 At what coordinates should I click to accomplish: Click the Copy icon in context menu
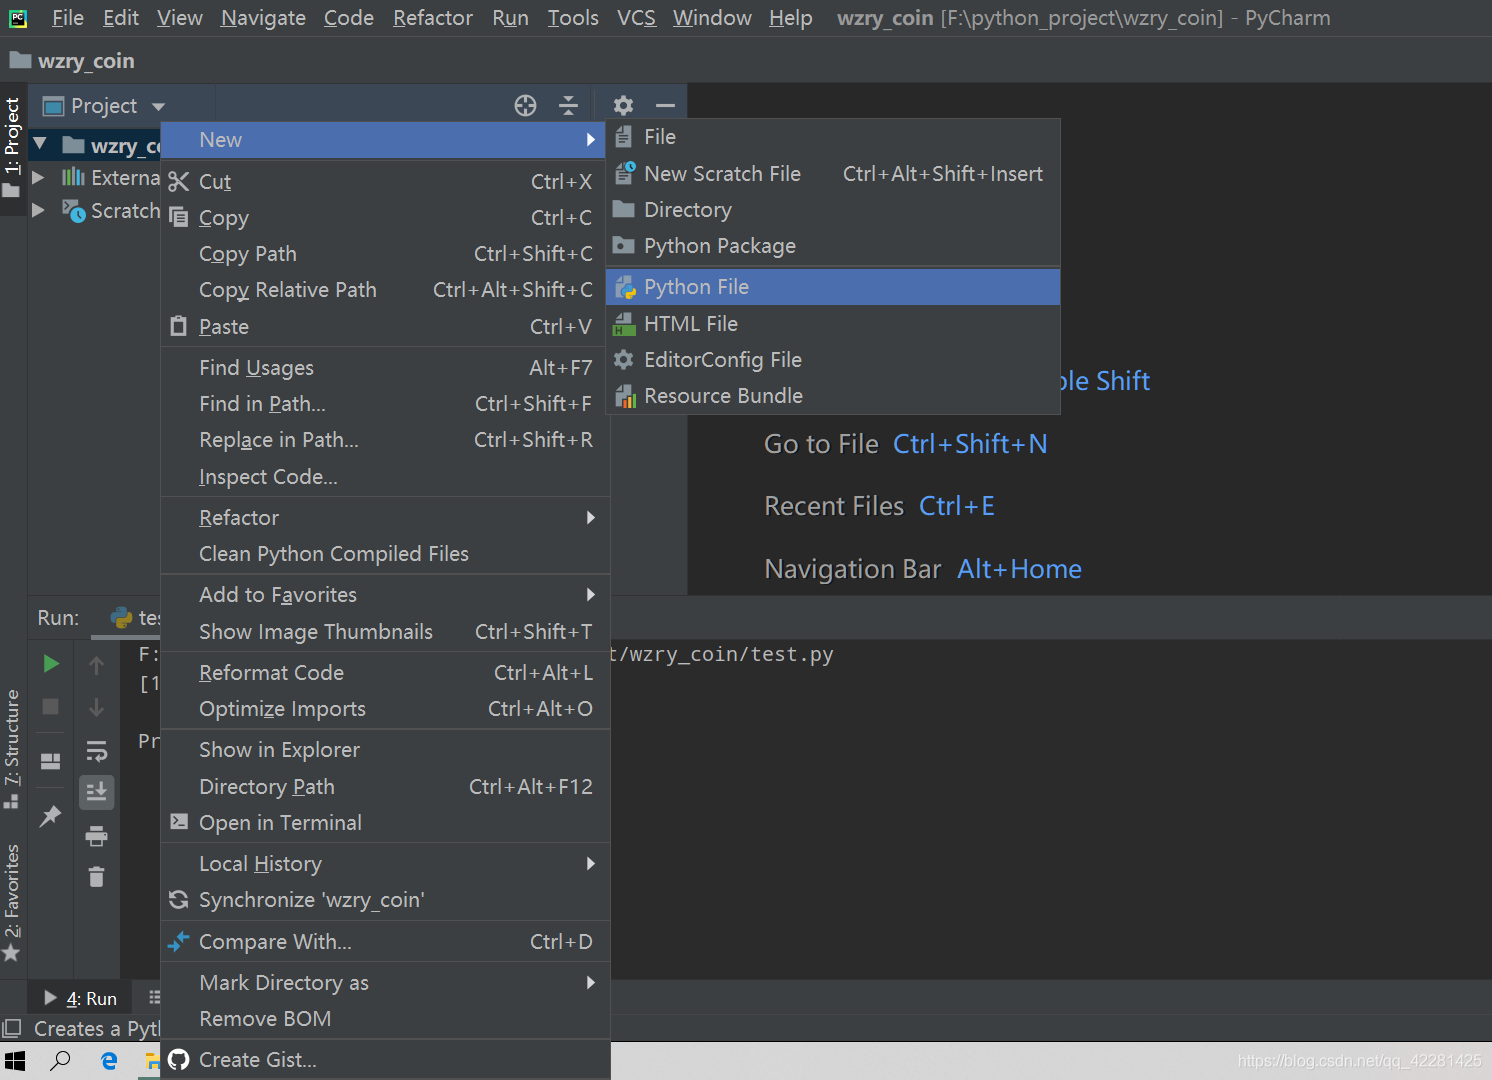click(x=179, y=217)
